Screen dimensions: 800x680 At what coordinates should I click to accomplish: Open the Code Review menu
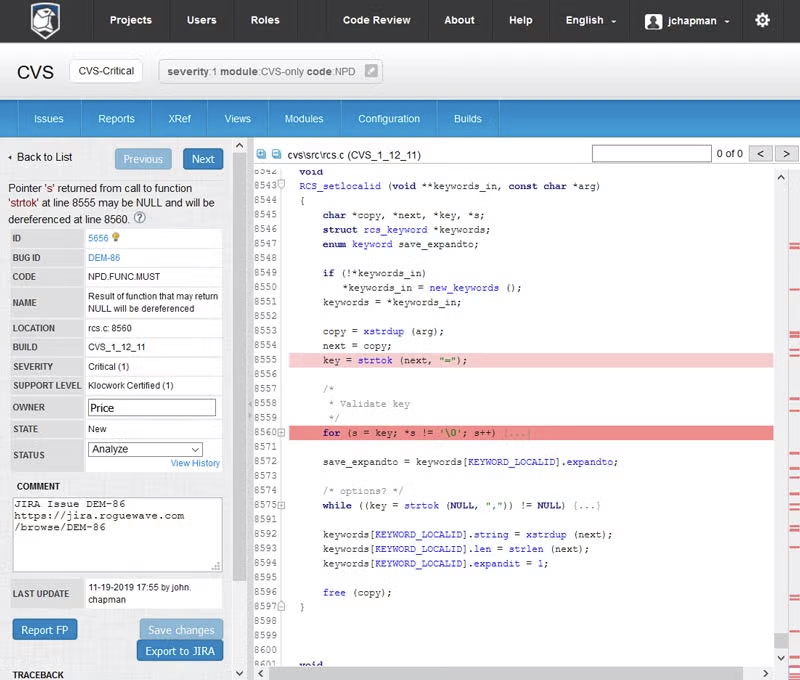pyautogui.click(x=376, y=21)
